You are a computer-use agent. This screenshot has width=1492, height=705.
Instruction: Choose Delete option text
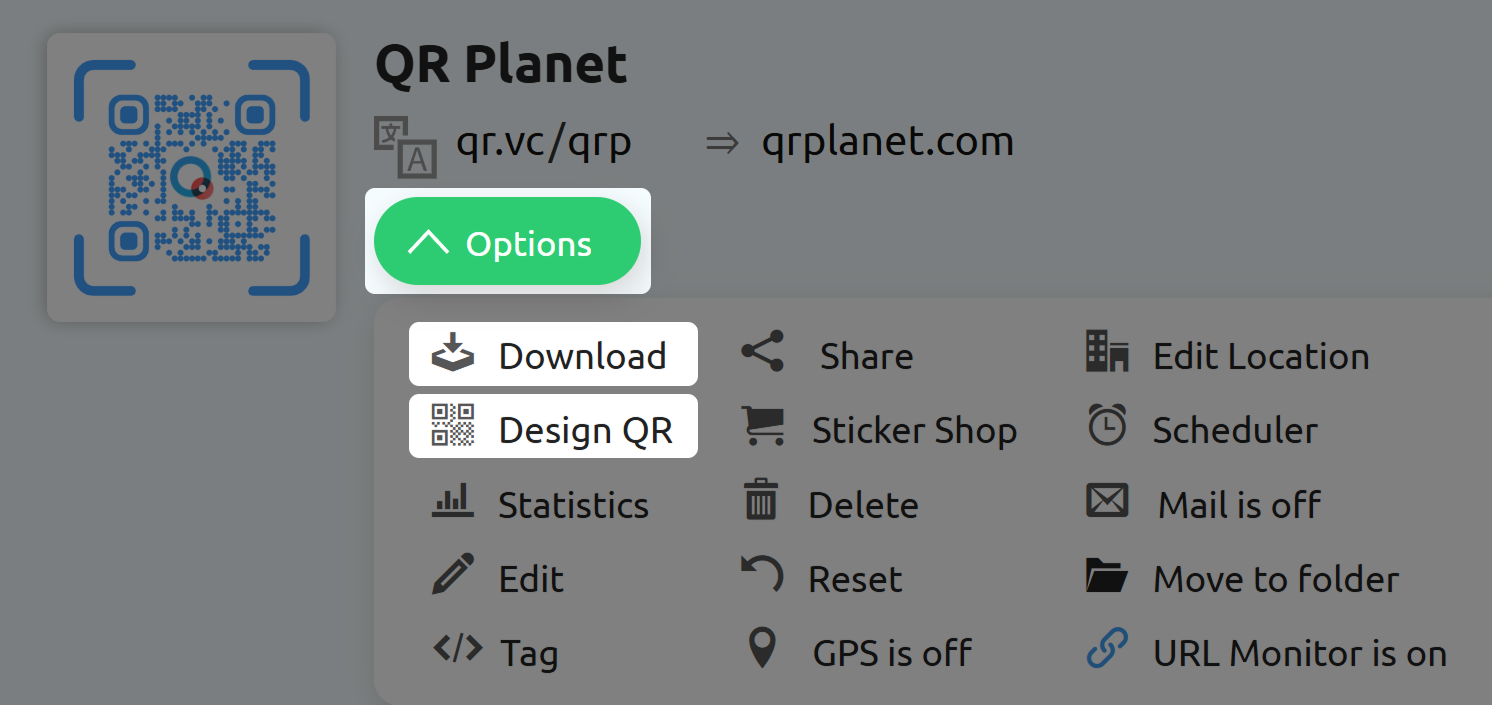click(x=864, y=505)
